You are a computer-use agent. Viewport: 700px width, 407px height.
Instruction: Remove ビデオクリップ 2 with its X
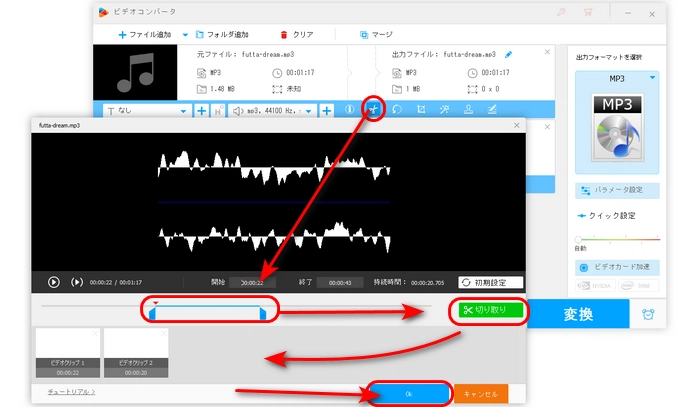[163, 333]
